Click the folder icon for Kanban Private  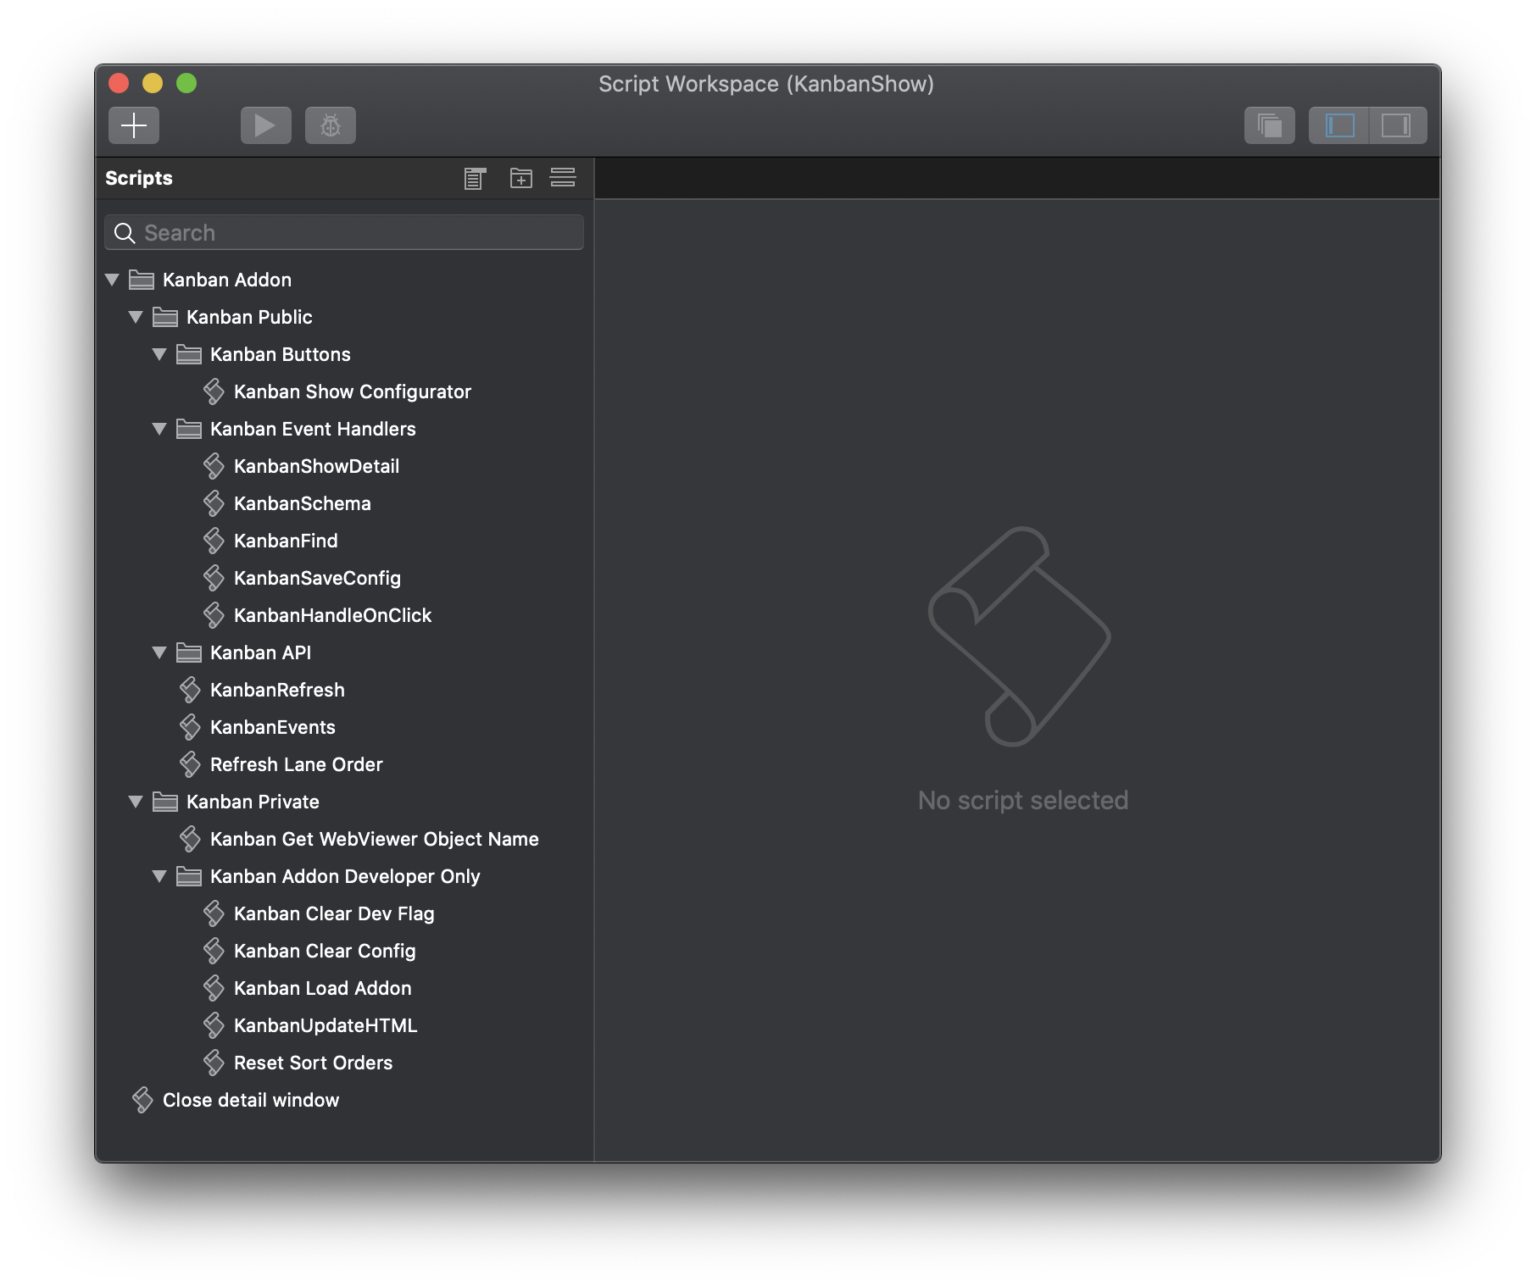pyautogui.click(x=164, y=801)
